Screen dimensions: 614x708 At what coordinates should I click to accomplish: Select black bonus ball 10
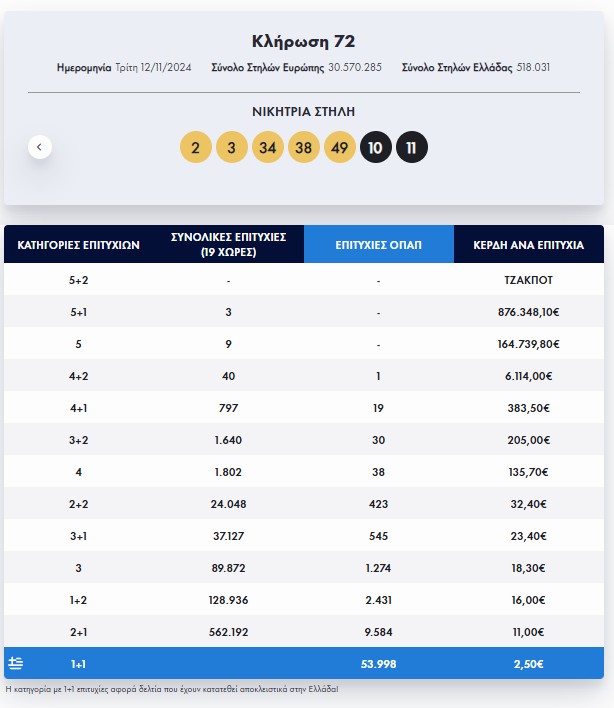coord(376,147)
